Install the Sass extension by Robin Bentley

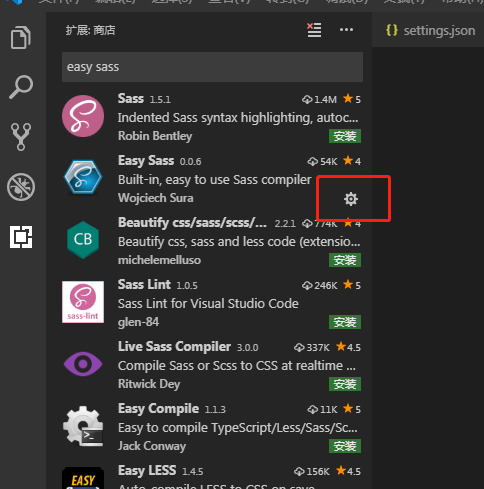345,136
